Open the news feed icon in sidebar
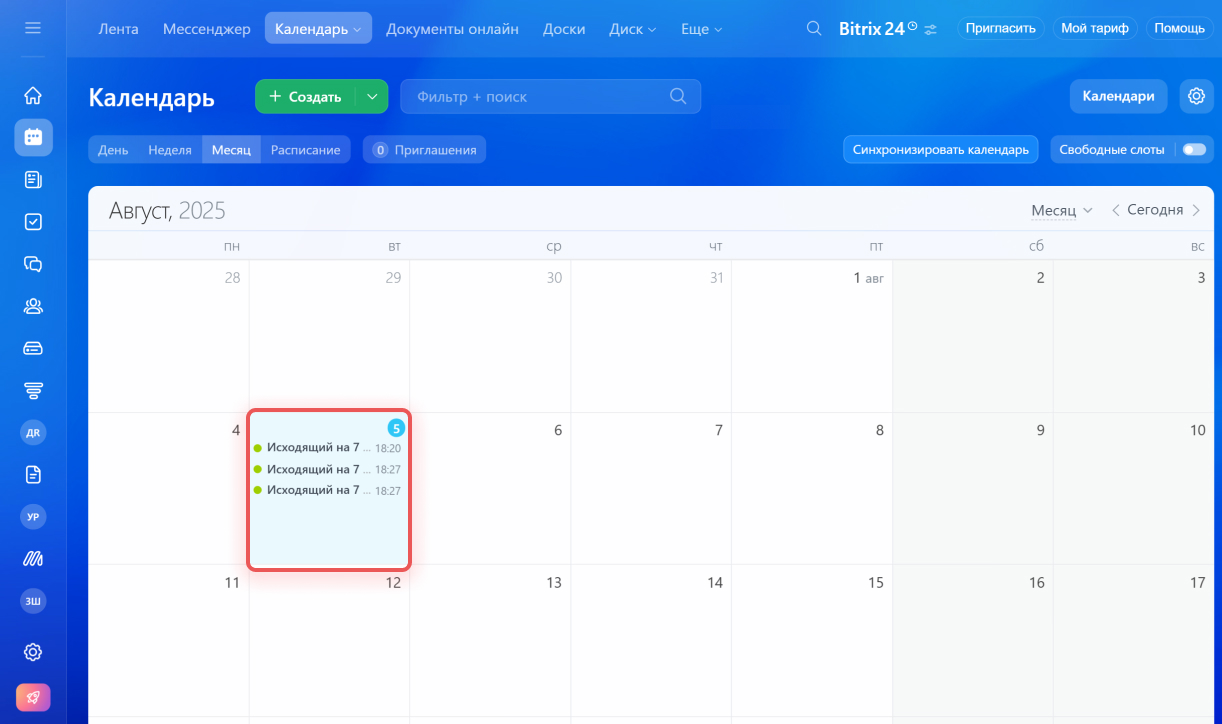This screenshot has width=1222, height=724. click(33, 180)
